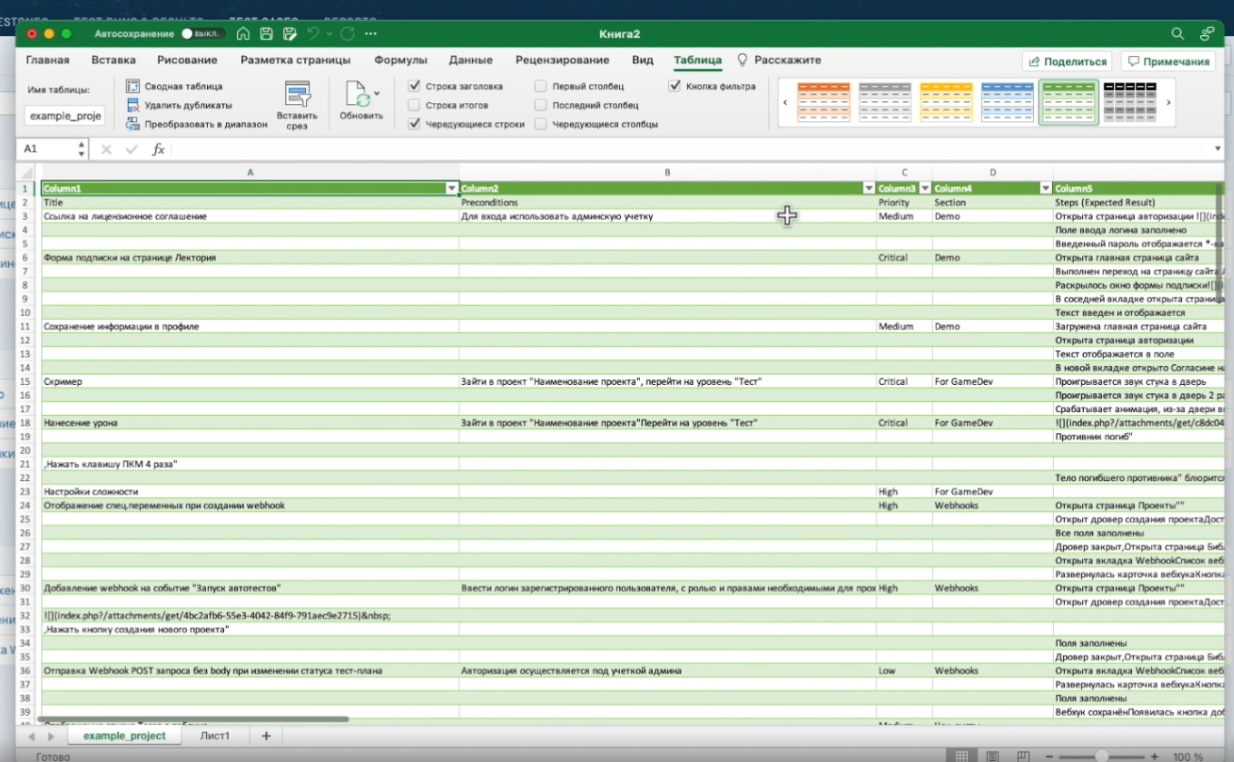
Task: Uncheck Строка заголовка checkbox
Action: point(415,86)
